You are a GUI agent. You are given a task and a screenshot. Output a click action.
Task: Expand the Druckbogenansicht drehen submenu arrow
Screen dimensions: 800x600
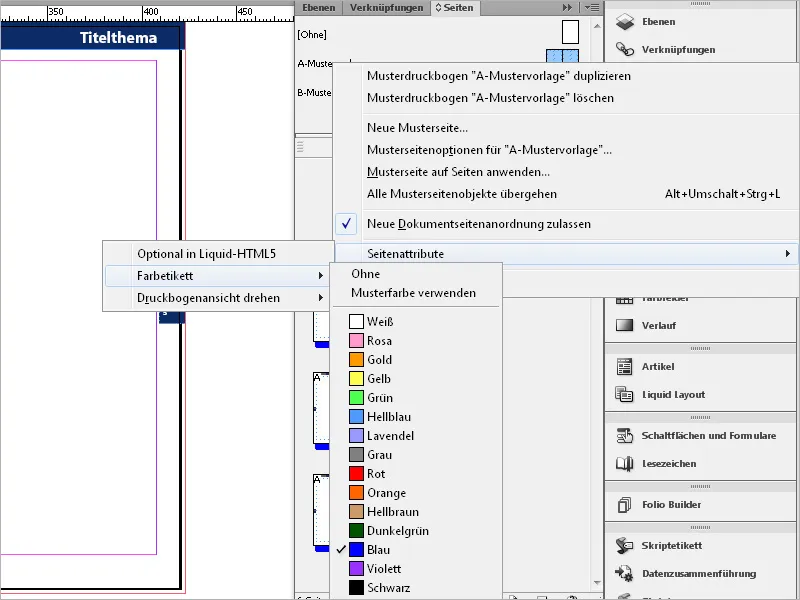pyautogui.click(x=320, y=298)
